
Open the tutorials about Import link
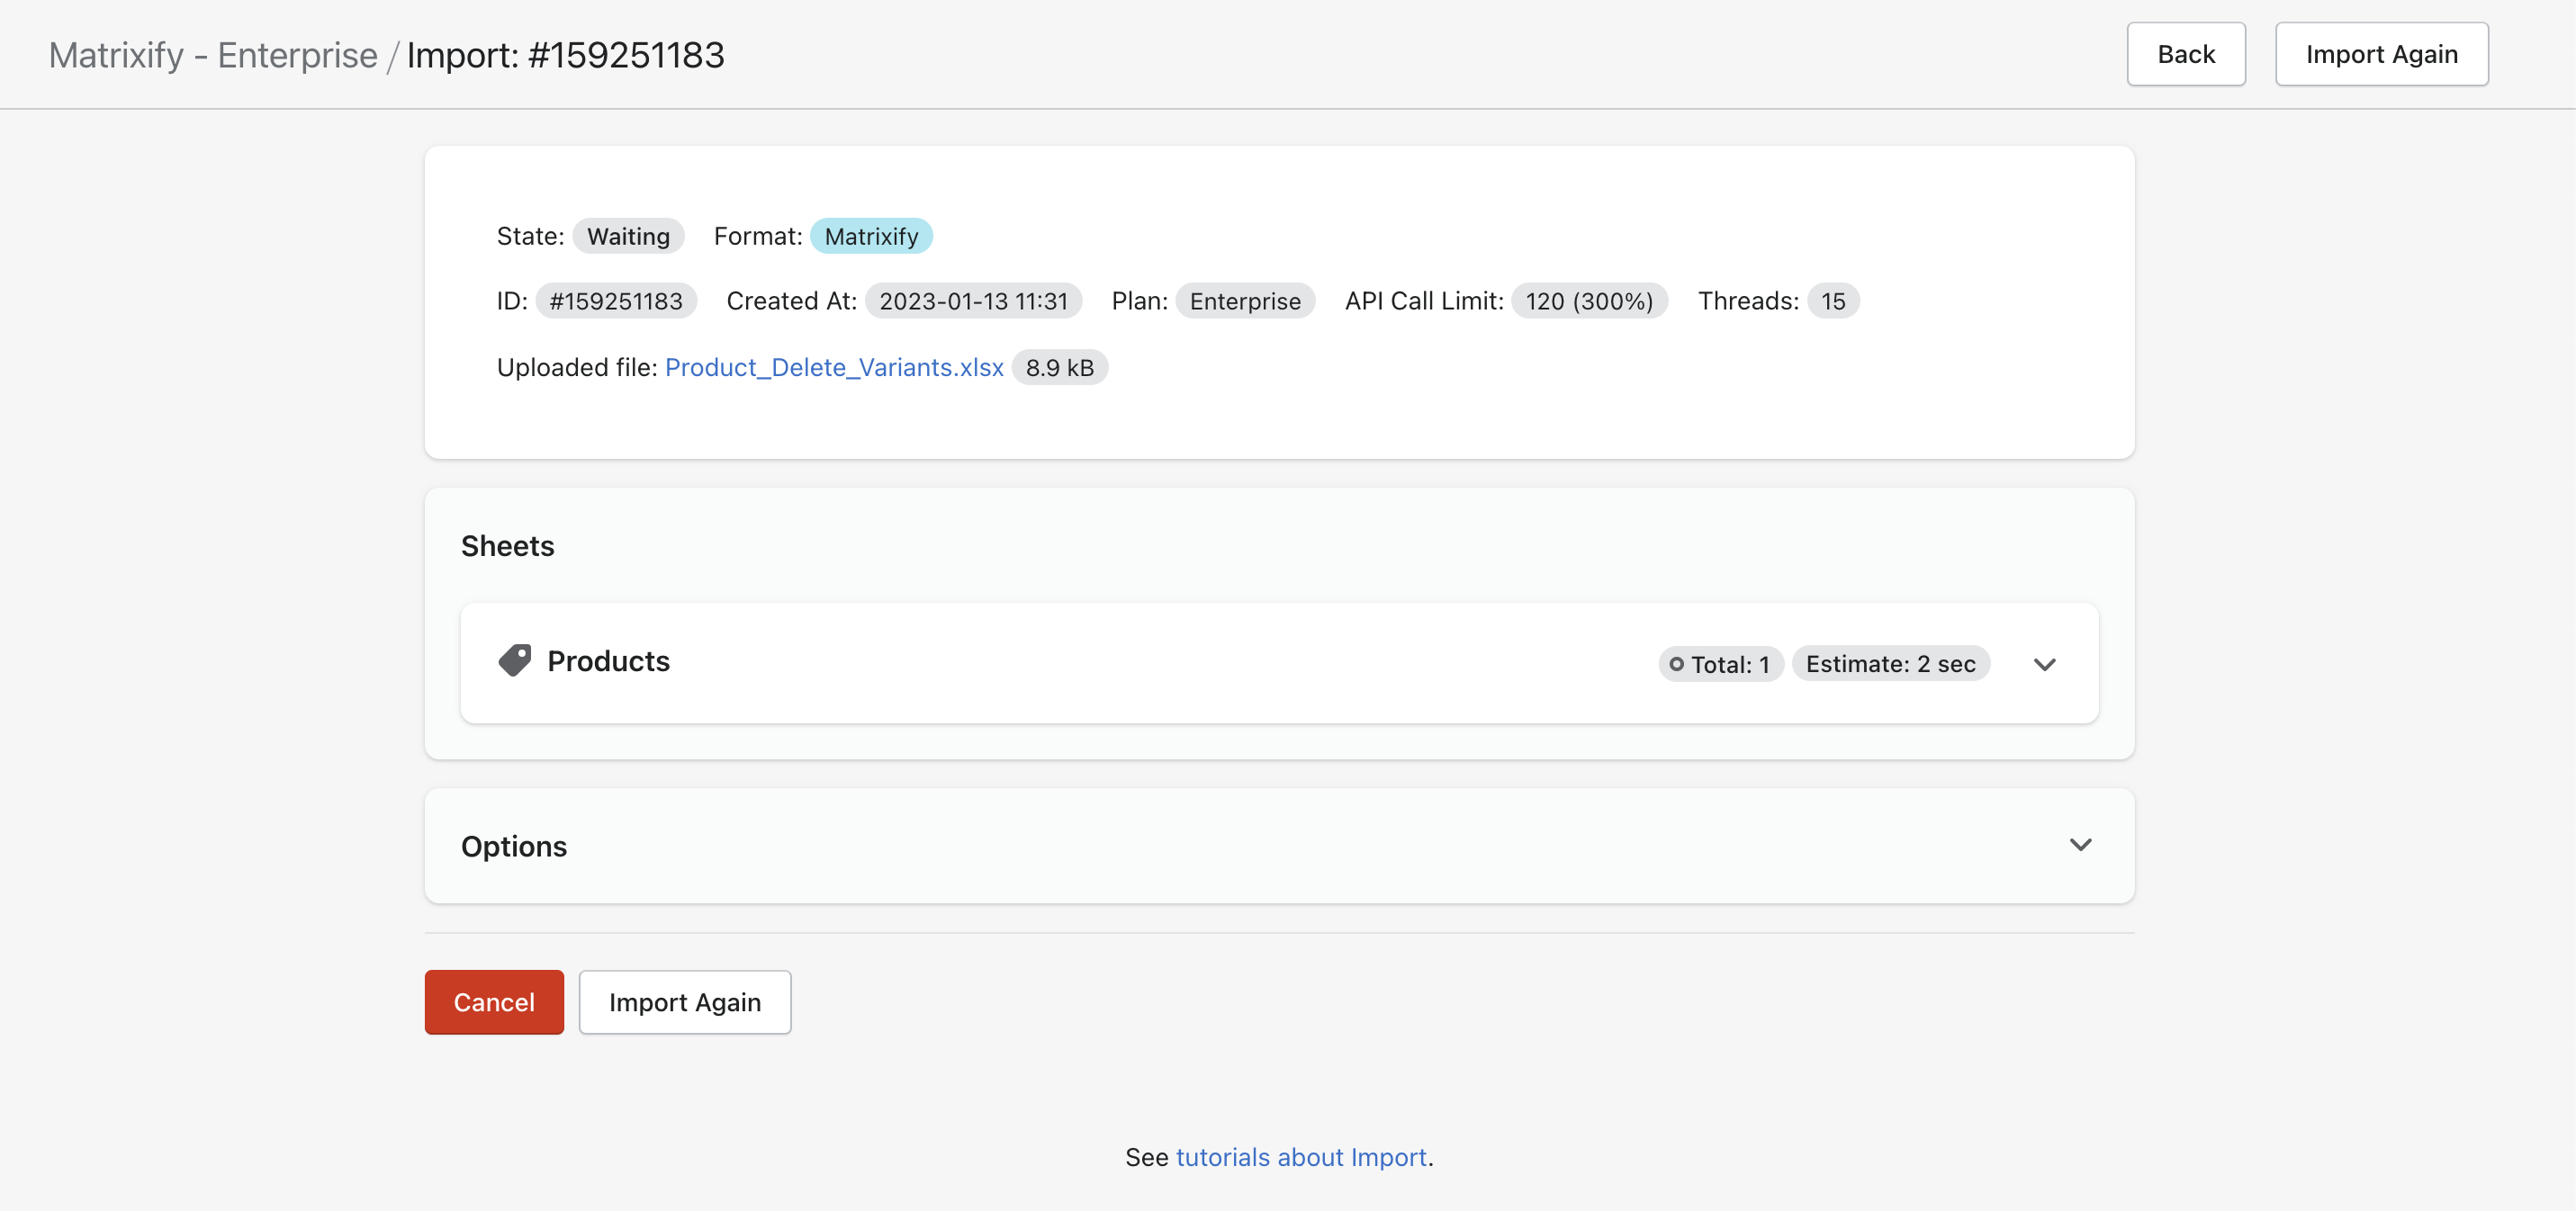point(1301,1157)
